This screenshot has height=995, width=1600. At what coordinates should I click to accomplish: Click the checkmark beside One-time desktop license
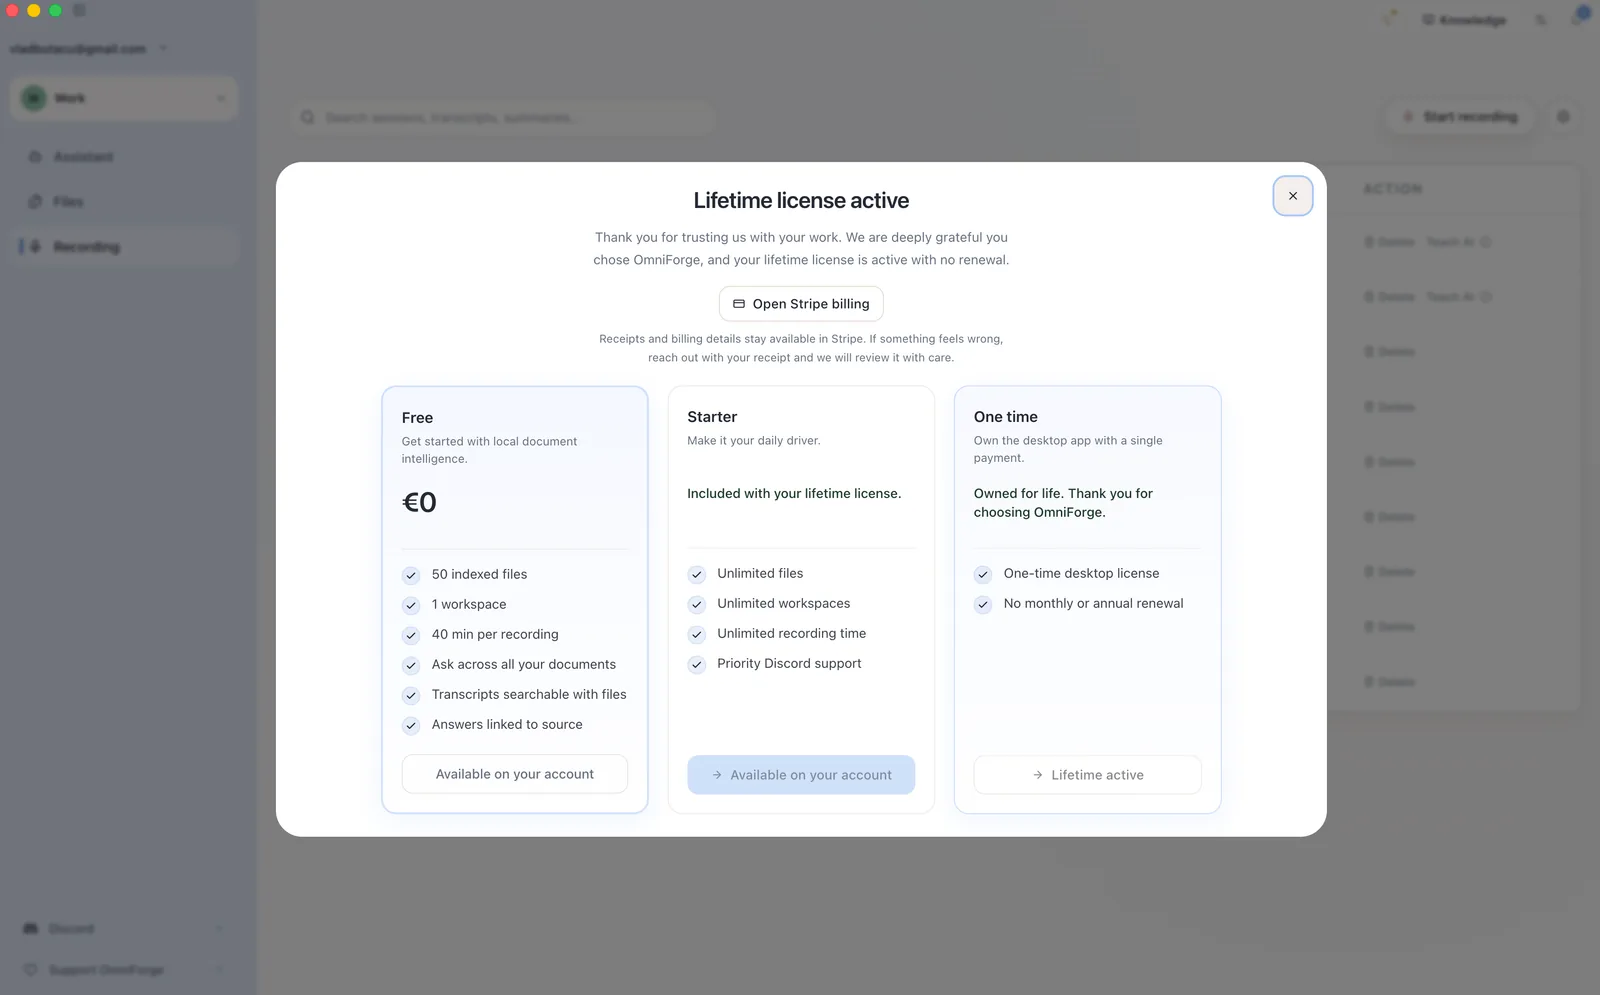click(x=983, y=574)
